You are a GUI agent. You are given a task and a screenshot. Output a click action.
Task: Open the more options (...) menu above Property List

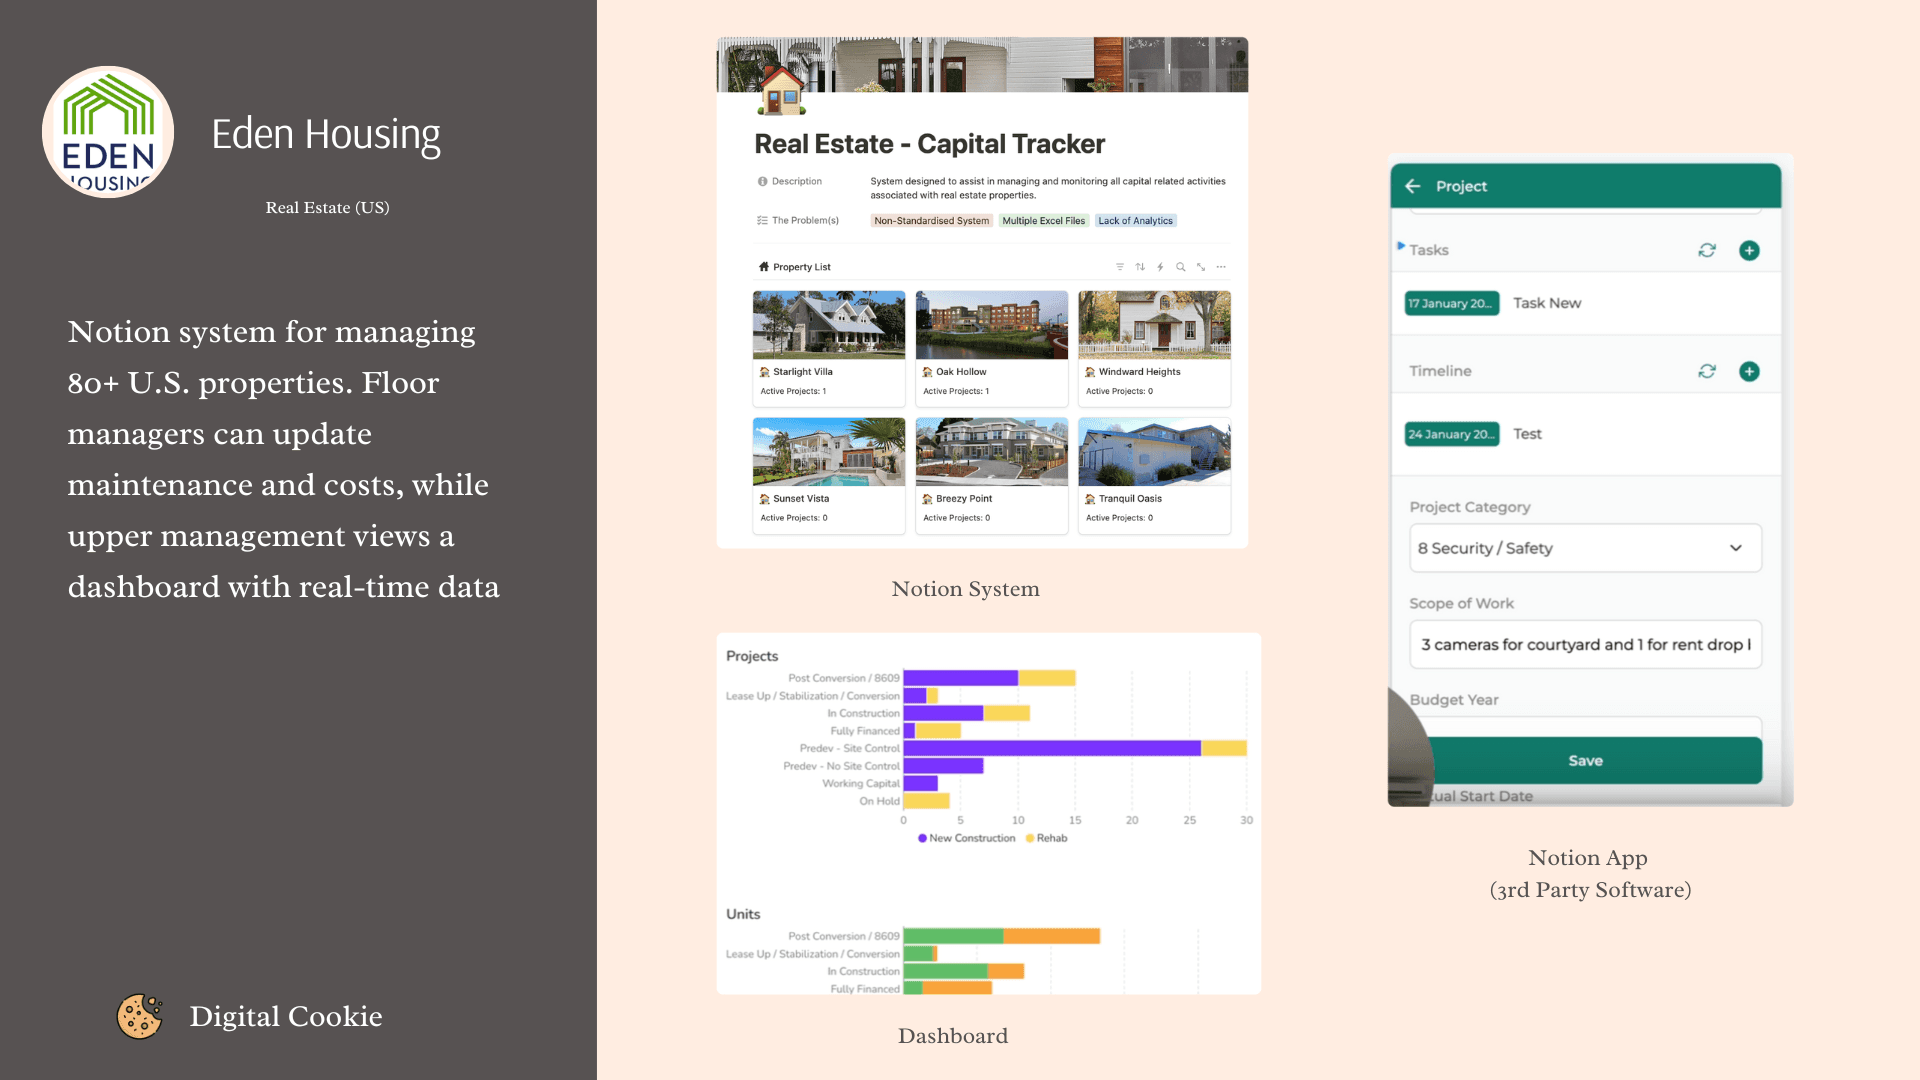click(x=1221, y=267)
